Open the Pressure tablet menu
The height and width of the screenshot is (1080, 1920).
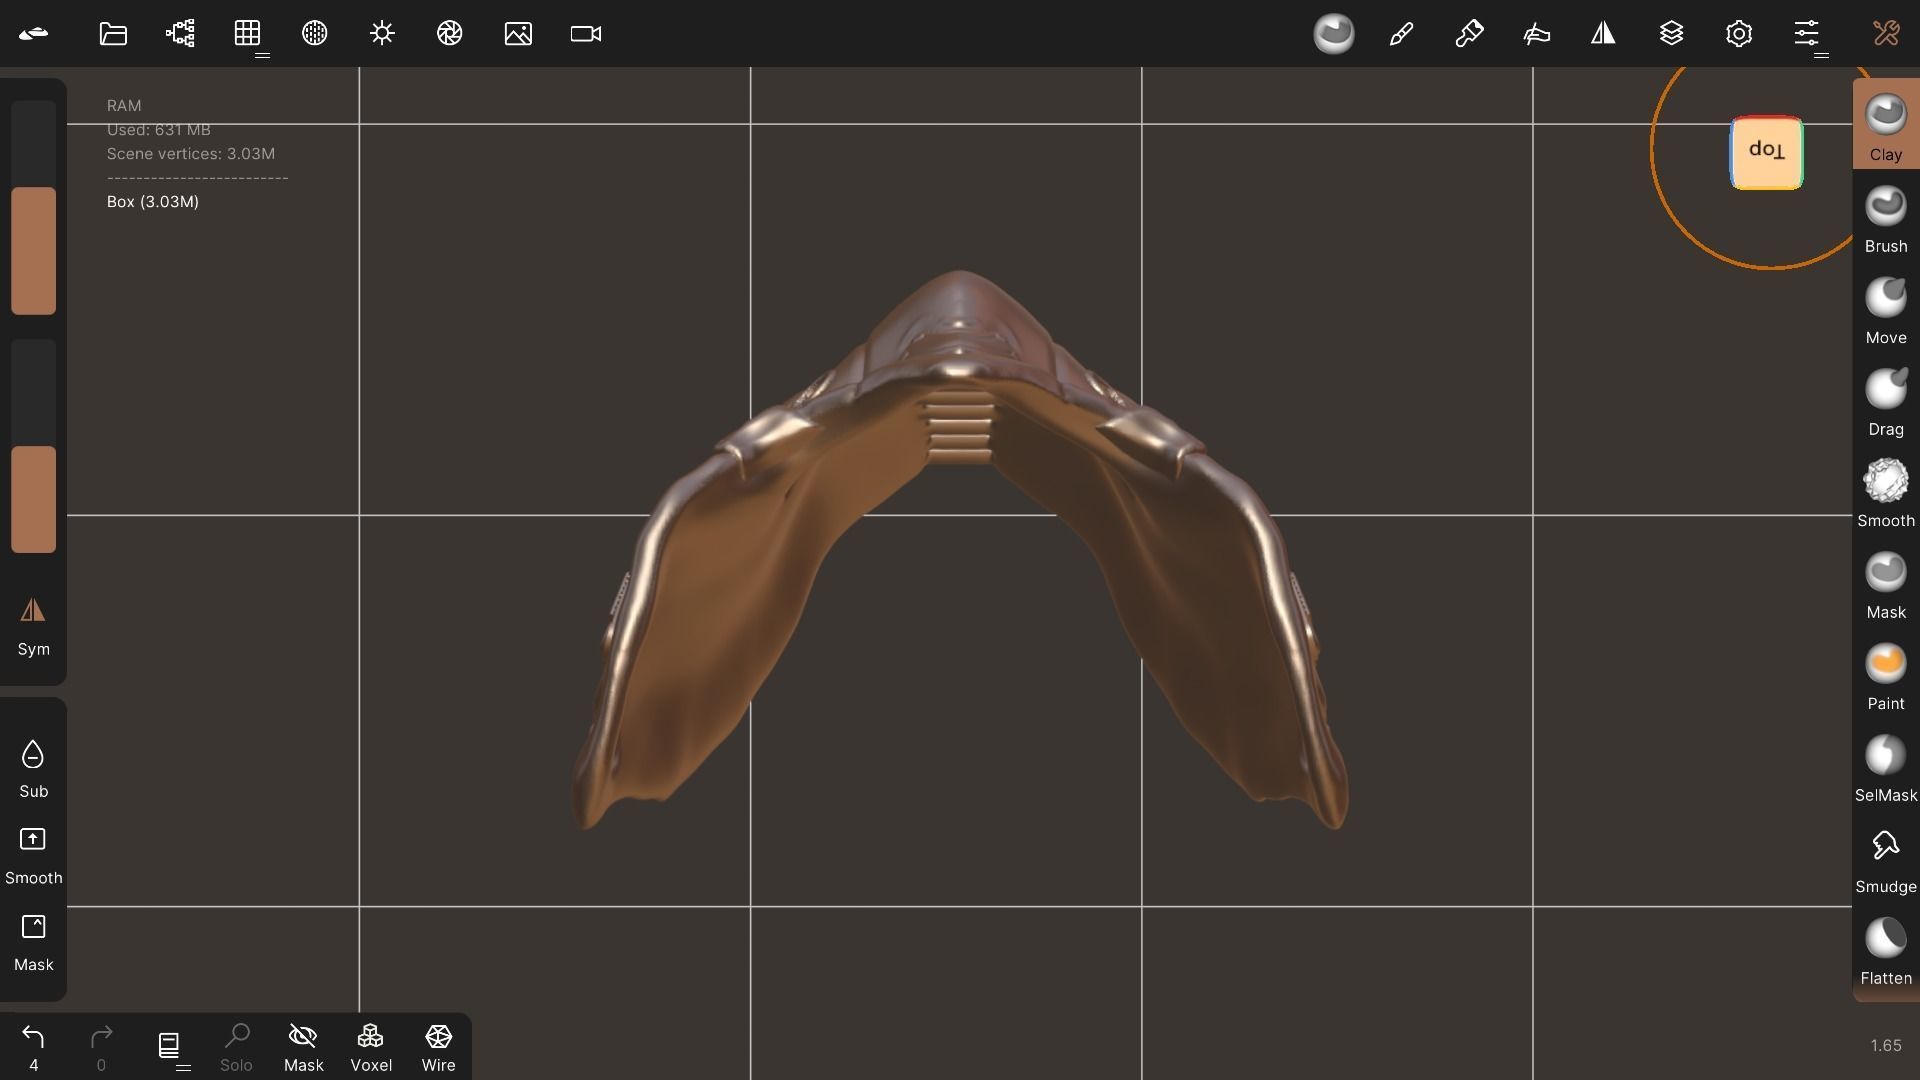[x=1536, y=34]
